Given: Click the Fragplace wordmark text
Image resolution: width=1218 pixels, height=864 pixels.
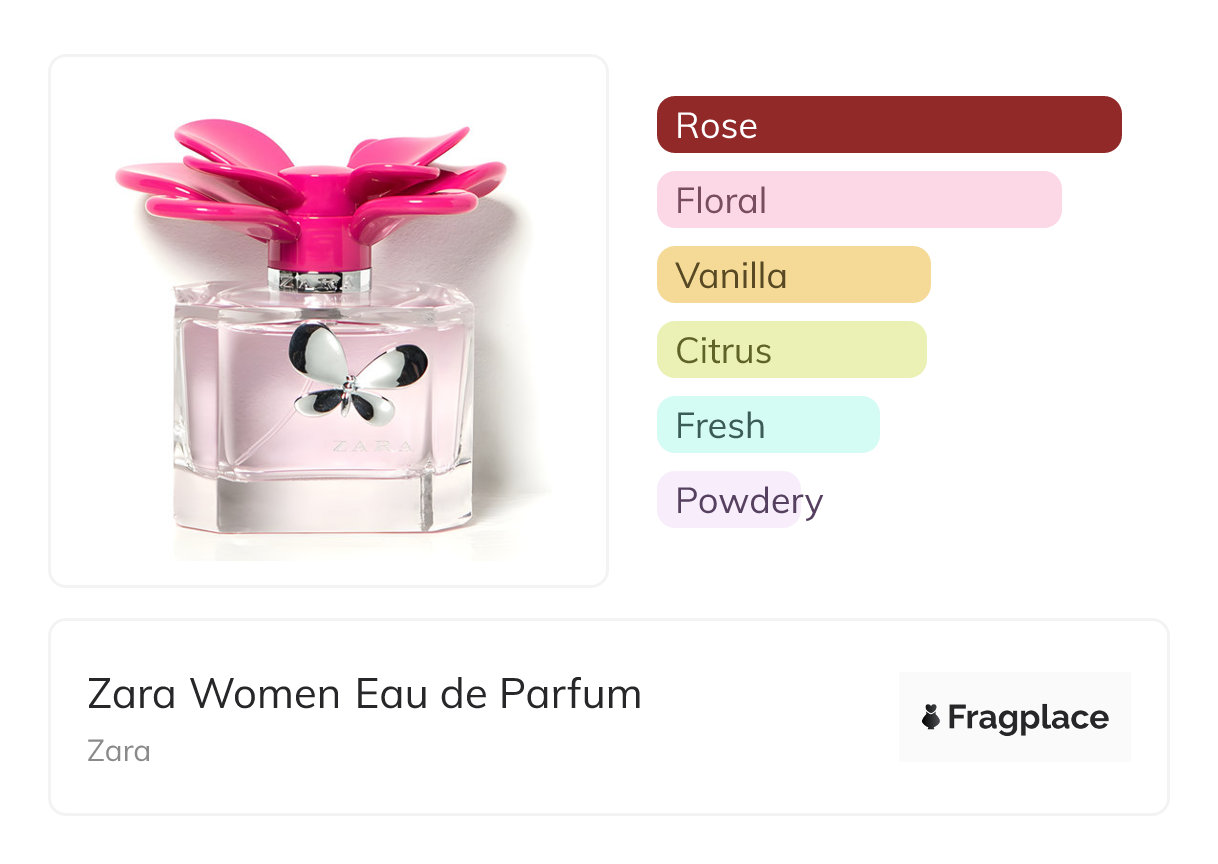Looking at the screenshot, I should click(x=1028, y=718).
